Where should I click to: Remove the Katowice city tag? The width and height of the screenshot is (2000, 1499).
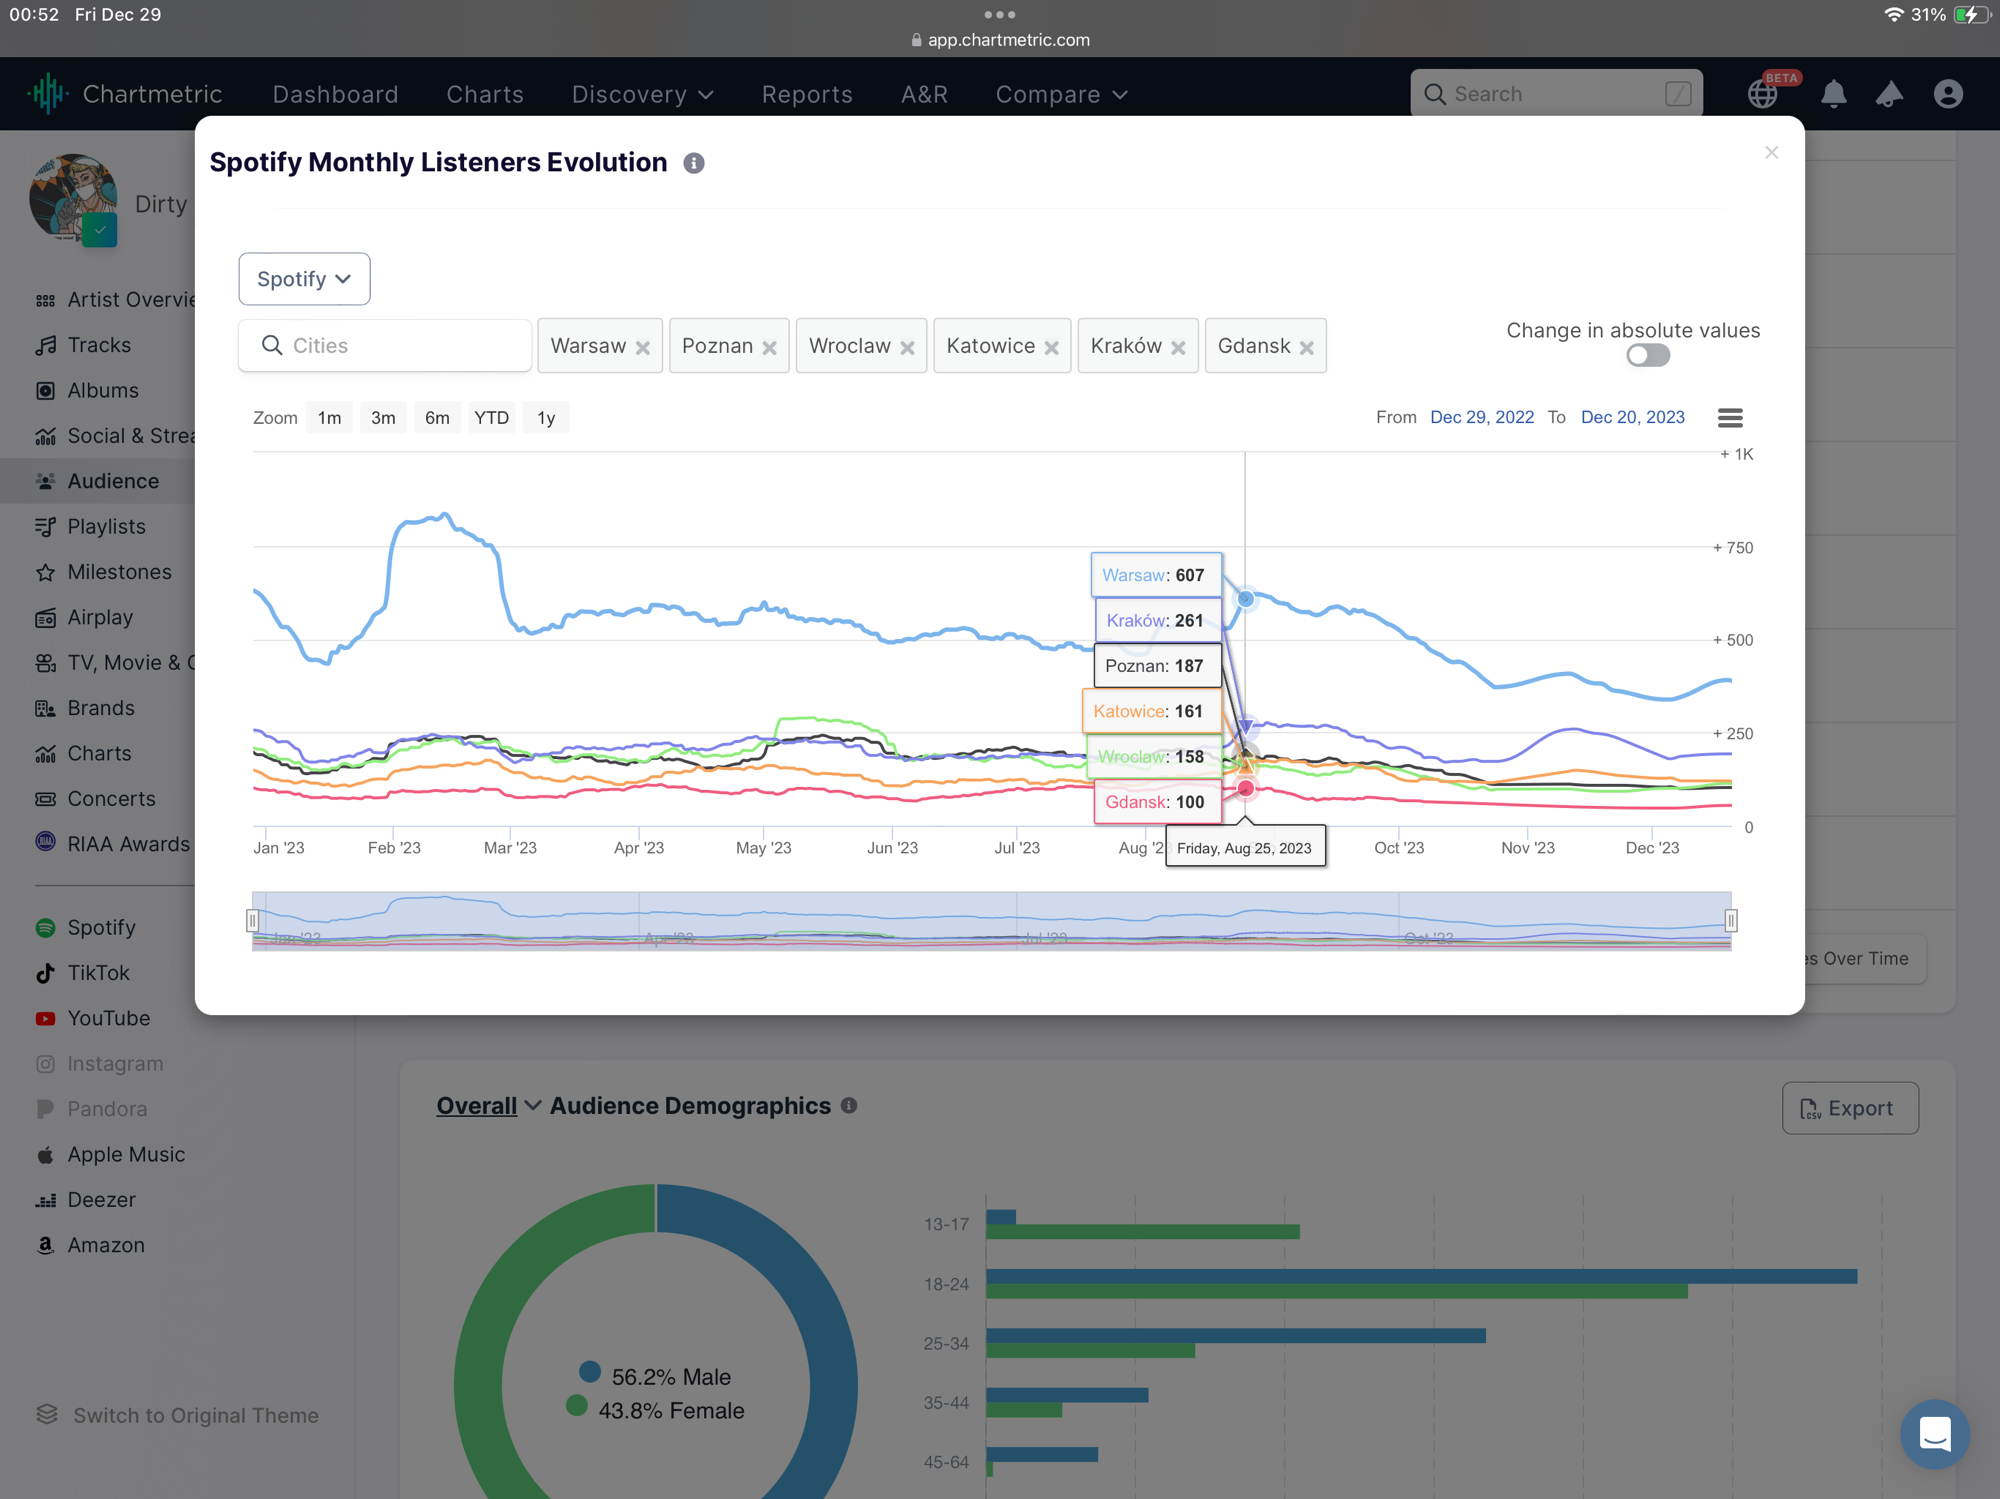[x=1051, y=347]
